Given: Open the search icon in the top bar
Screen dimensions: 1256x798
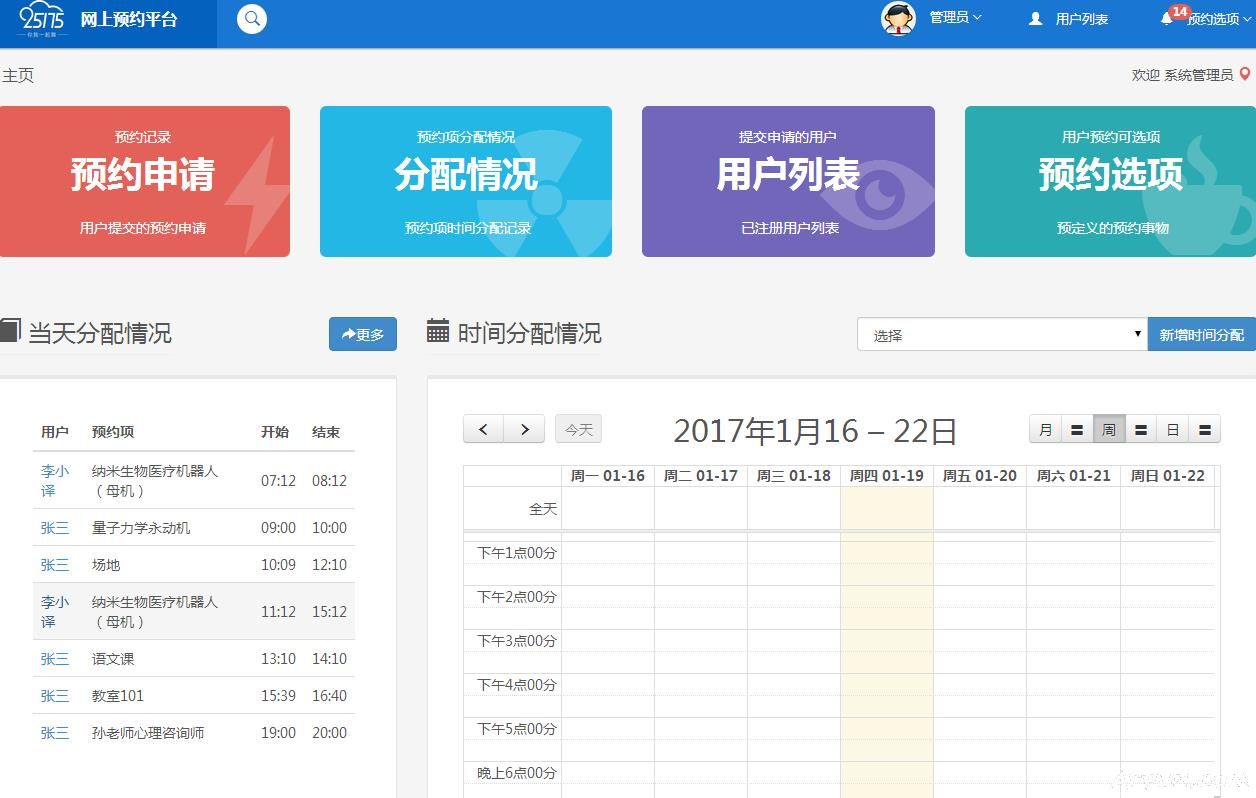Looking at the screenshot, I should 251,18.
